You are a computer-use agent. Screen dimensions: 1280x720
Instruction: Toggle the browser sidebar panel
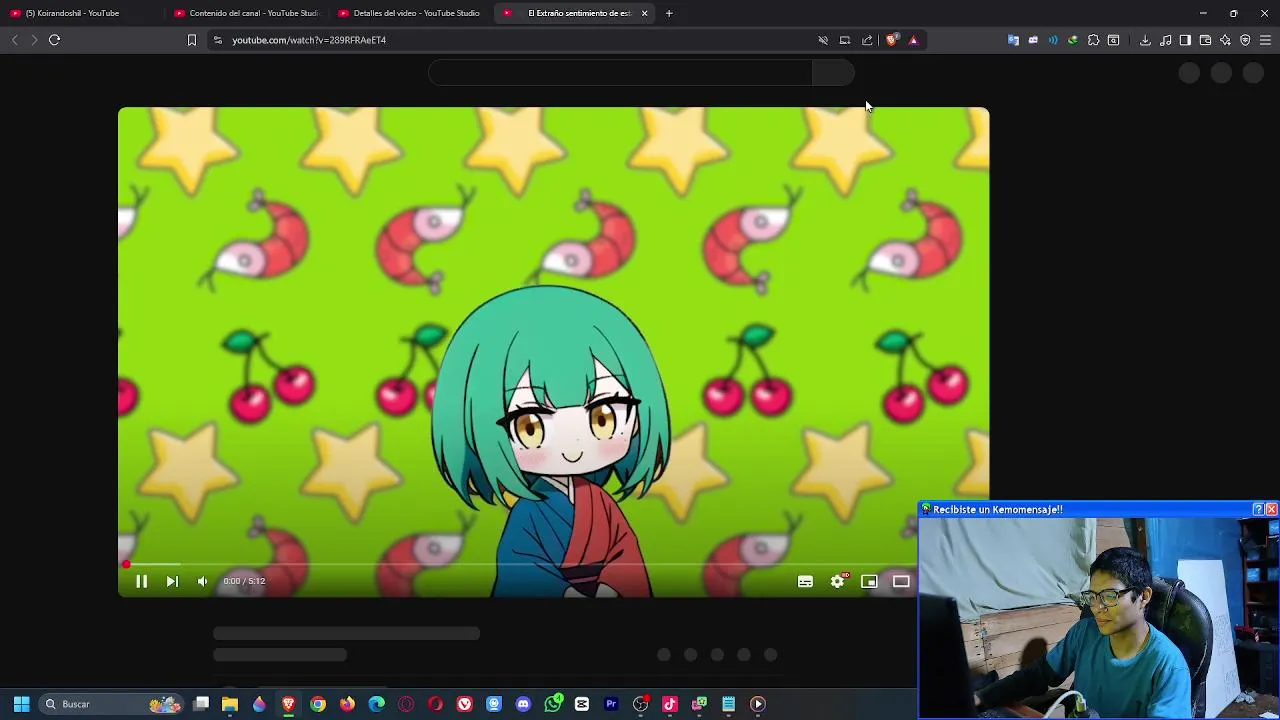[1185, 40]
